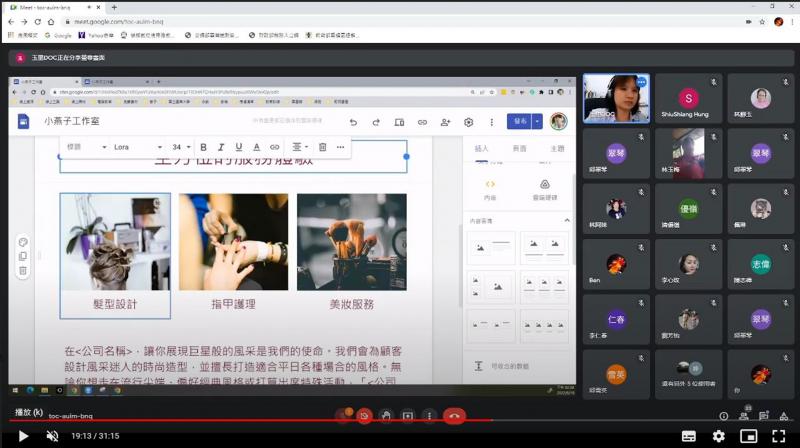Click the browser reload button

pyautogui.click(x=37, y=21)
